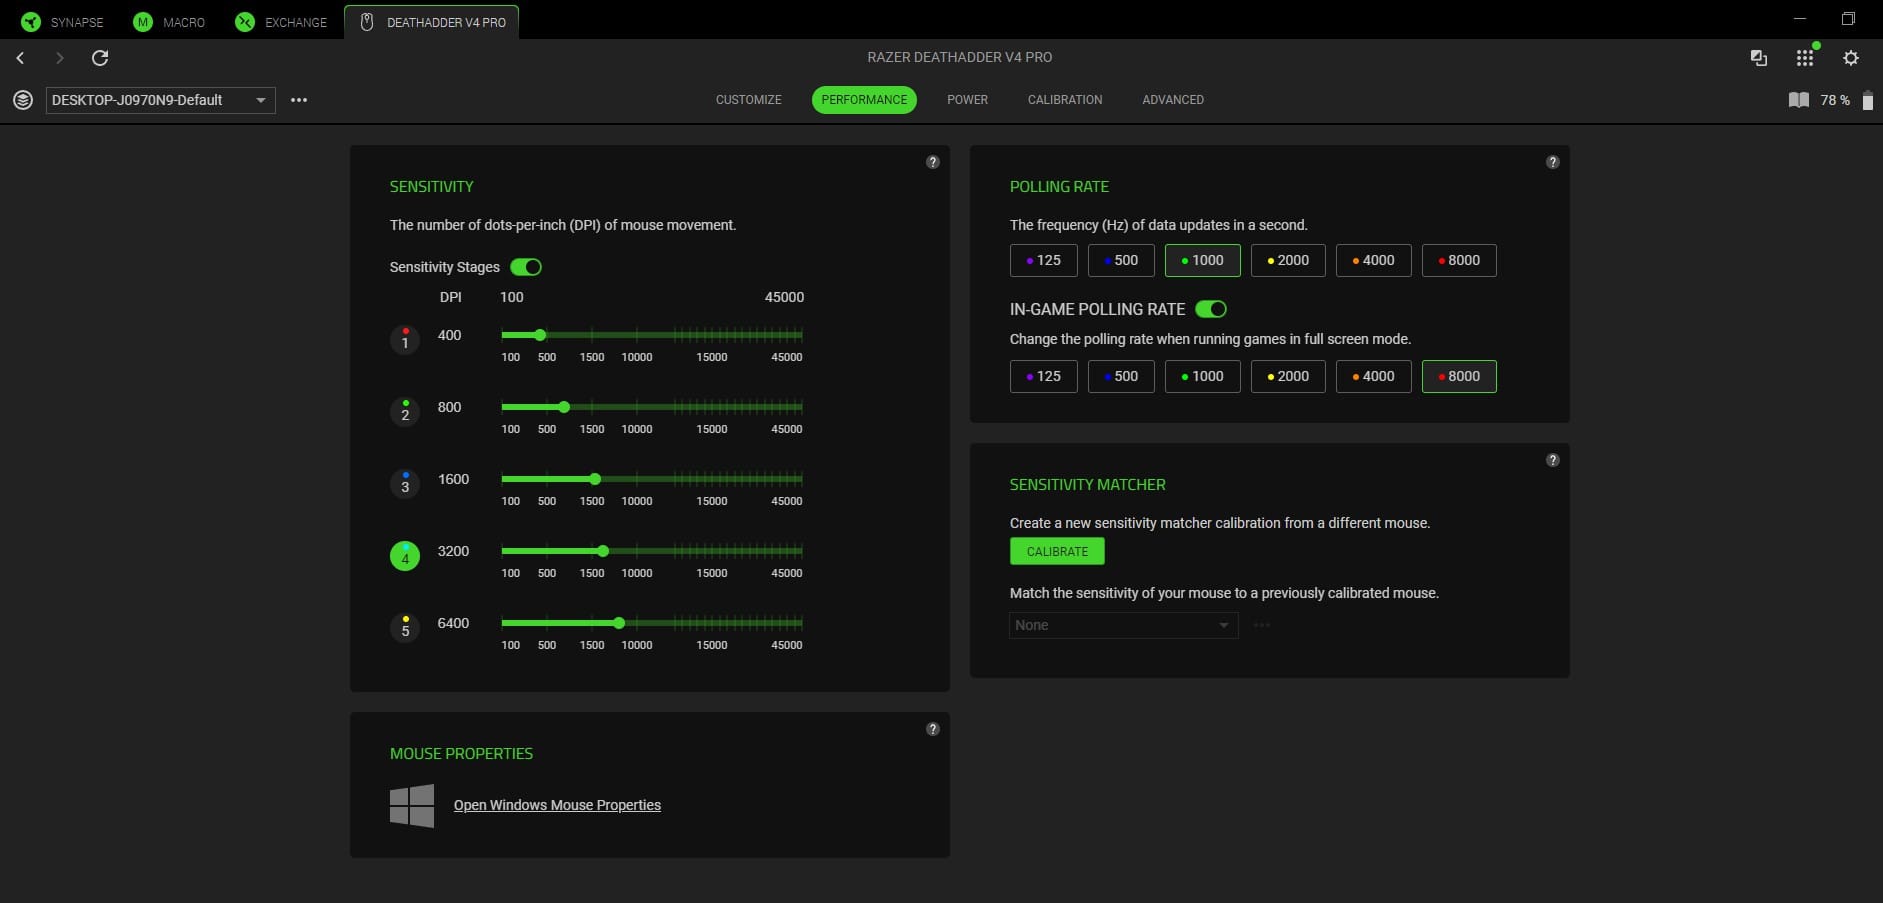
Task: Open the Power tab
Action: click(x=967, y=100)
